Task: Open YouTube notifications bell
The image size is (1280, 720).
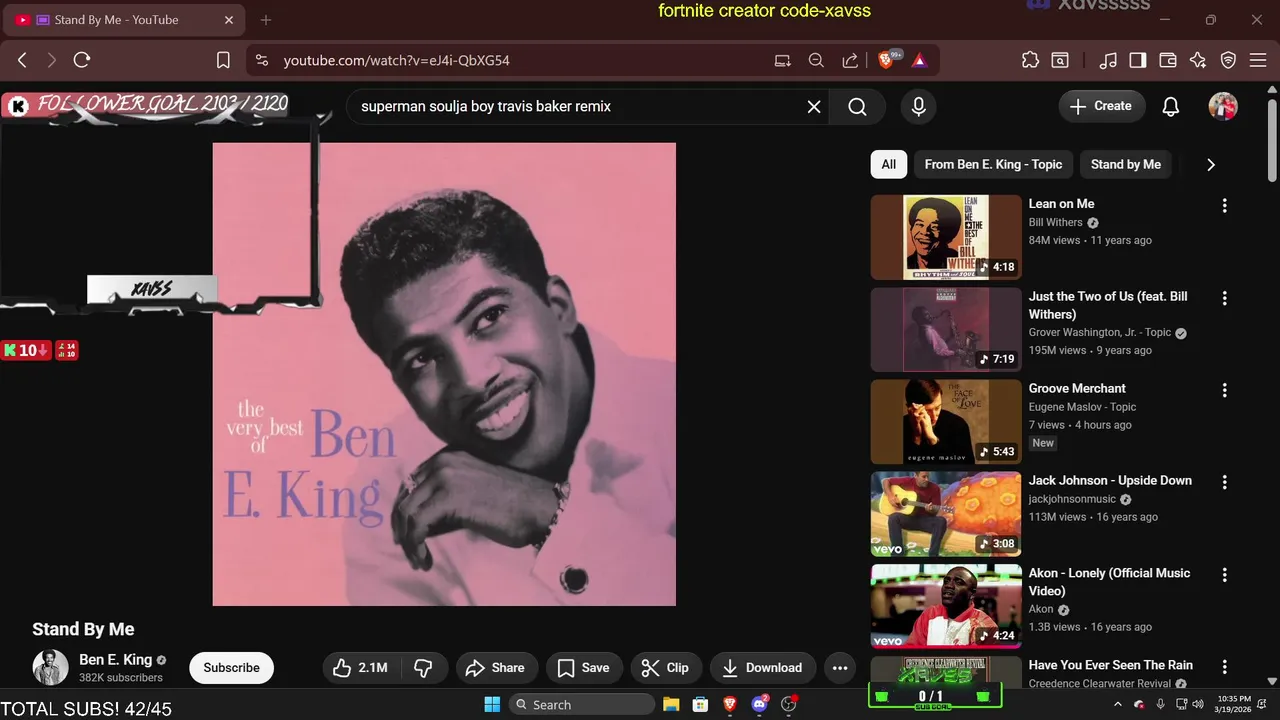Action: 1171,106
